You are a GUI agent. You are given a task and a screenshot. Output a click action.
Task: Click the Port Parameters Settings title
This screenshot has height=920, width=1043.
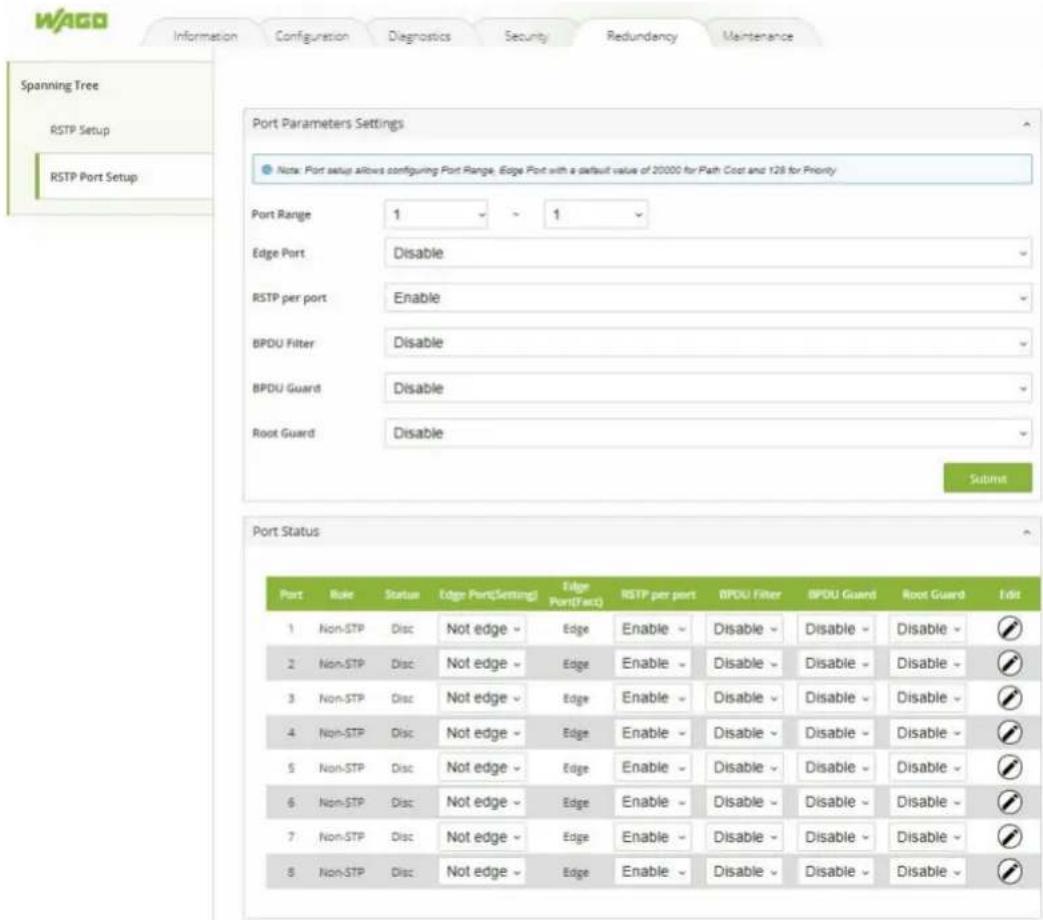328,124
